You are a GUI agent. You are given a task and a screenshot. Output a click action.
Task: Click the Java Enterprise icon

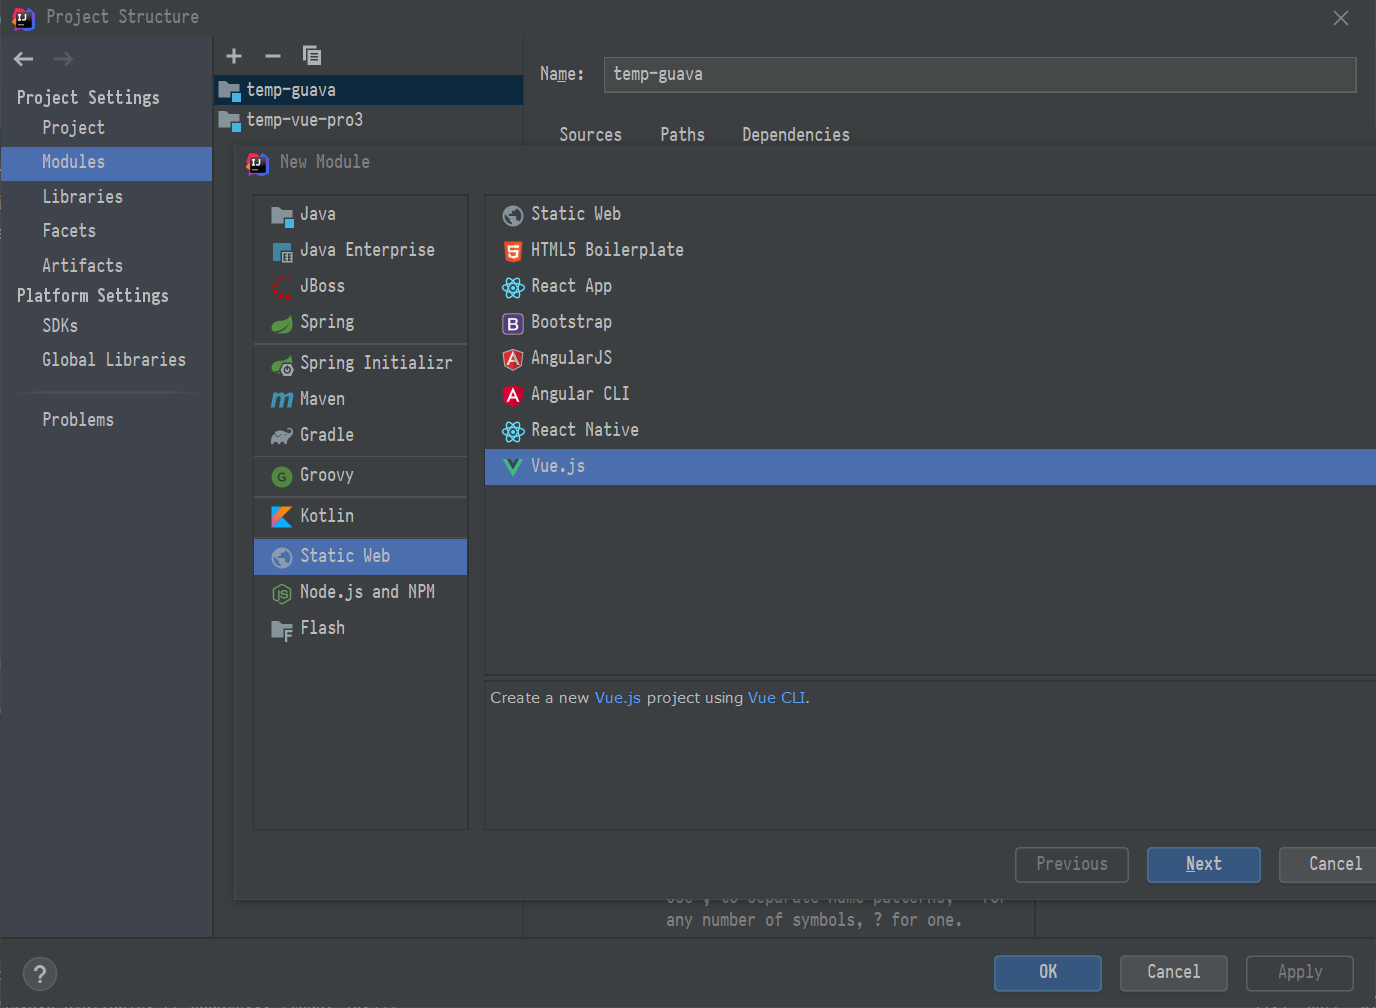coord(282,251)
